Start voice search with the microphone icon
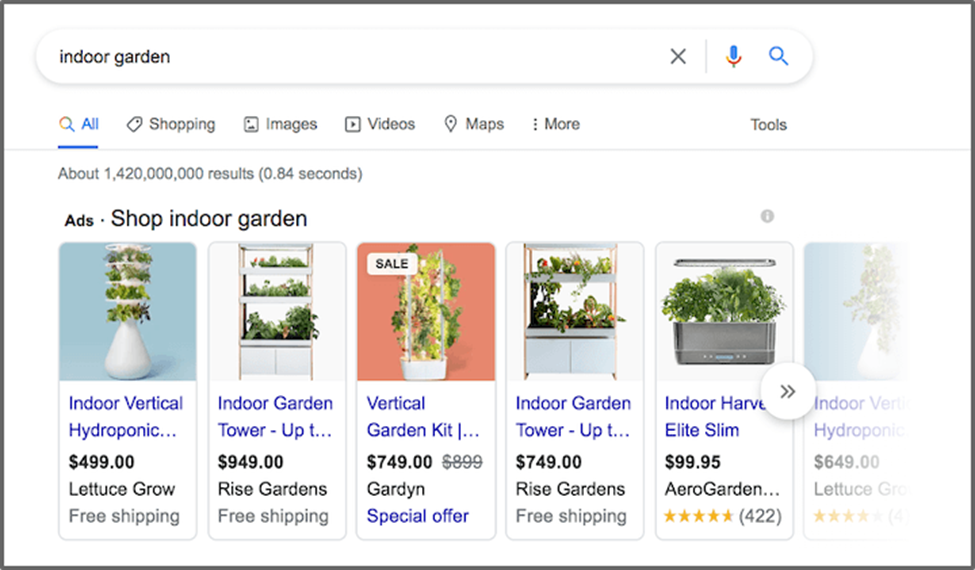Image resolution: width=975 pixels, height=570 pixels. [x=733, y=57]
